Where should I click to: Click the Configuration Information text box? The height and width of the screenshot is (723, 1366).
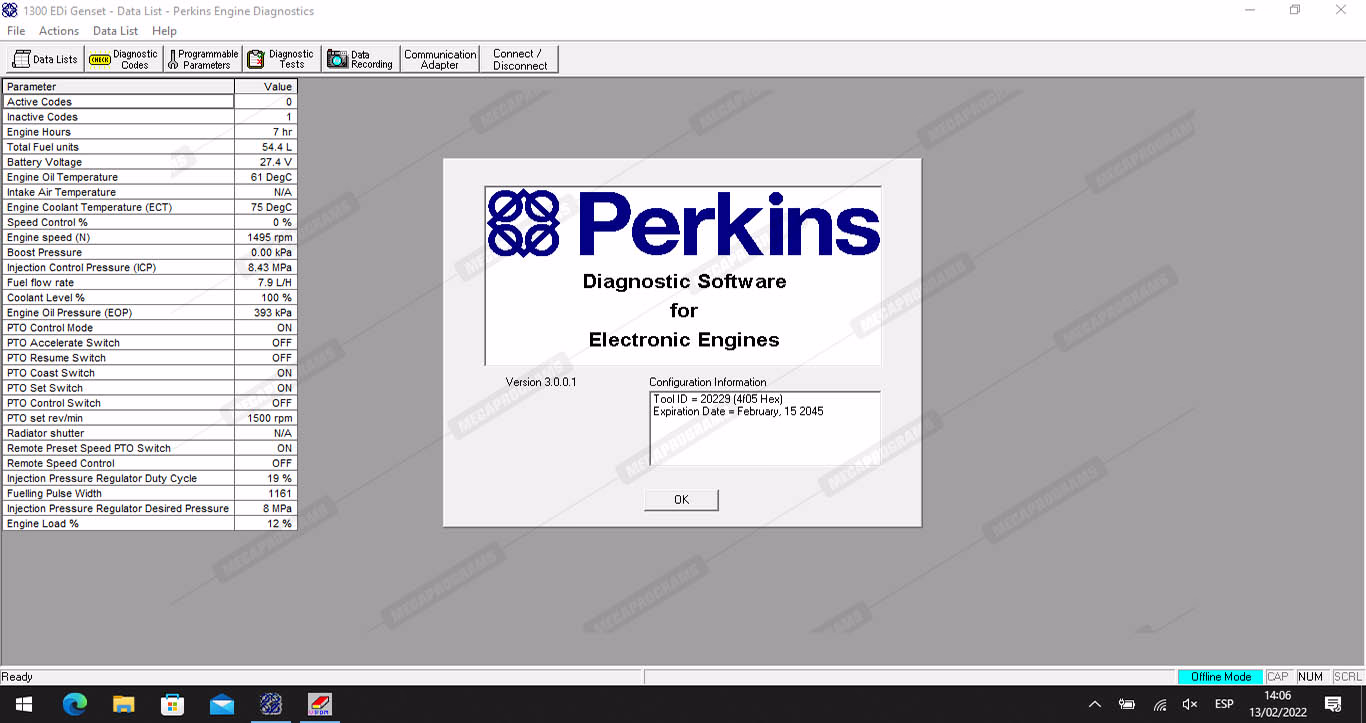(764, 429)
